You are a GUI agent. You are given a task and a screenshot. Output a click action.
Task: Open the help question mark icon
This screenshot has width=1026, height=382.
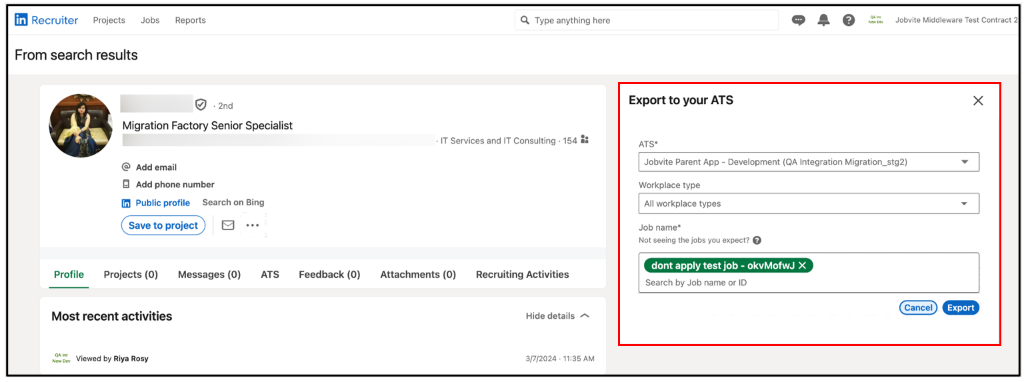[x=849, y=20]
